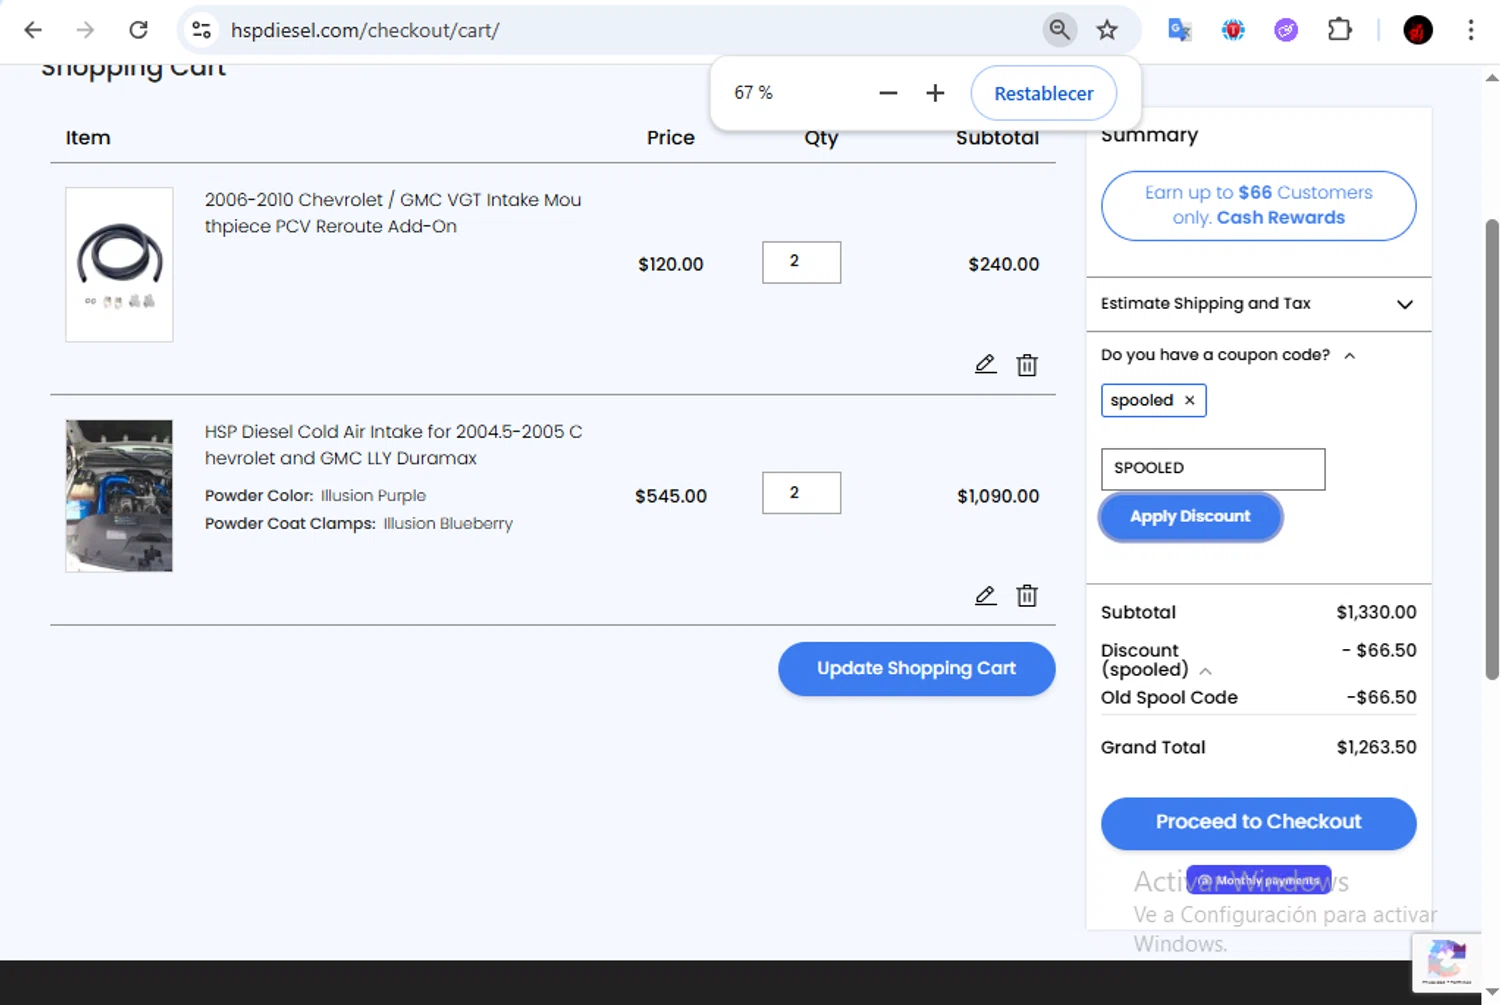Click Apply Discount
Viewport: 1500px width, 1005px height.
click(1190, 517)
